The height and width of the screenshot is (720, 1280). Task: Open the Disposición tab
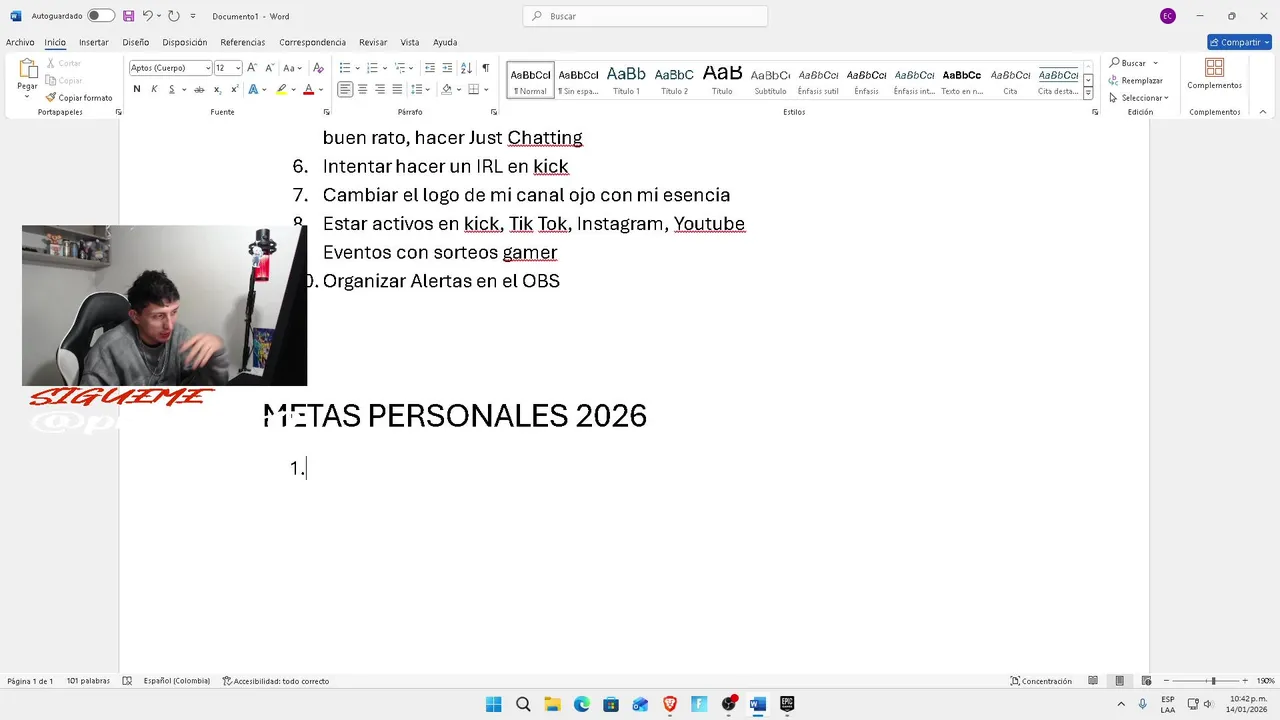pyautogui.click(x=185, y=42)
